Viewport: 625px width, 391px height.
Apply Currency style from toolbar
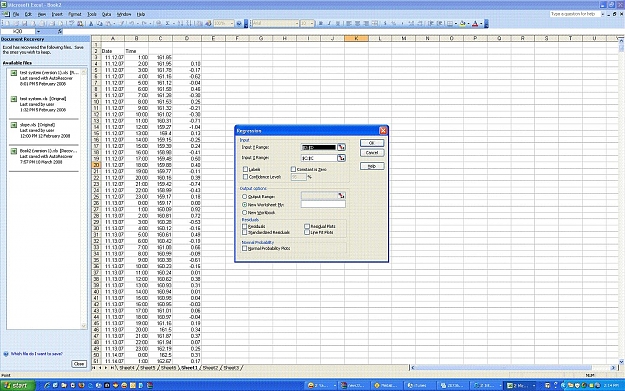click(x=385, y=23)
